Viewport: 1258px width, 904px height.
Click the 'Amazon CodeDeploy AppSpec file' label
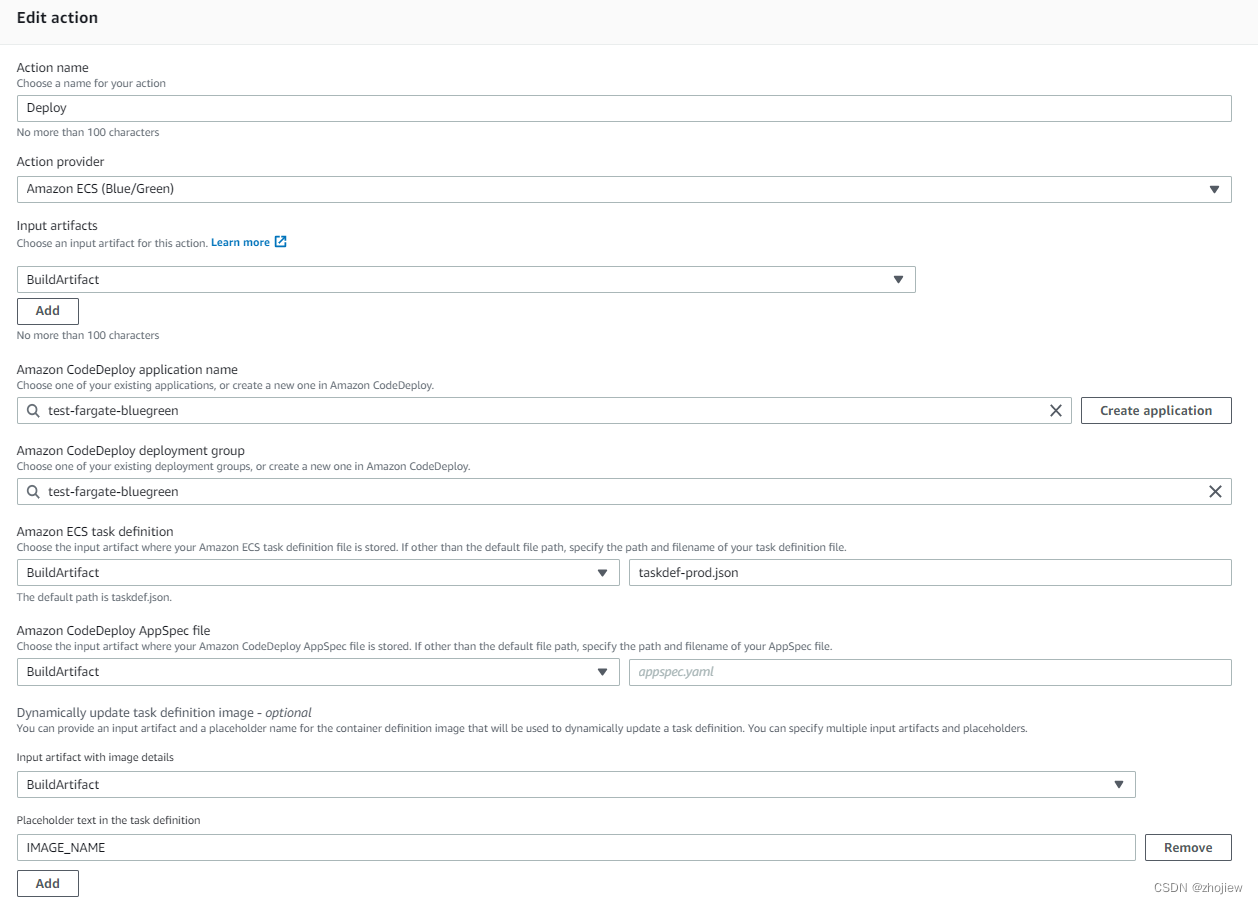click(x=114, y=631)
